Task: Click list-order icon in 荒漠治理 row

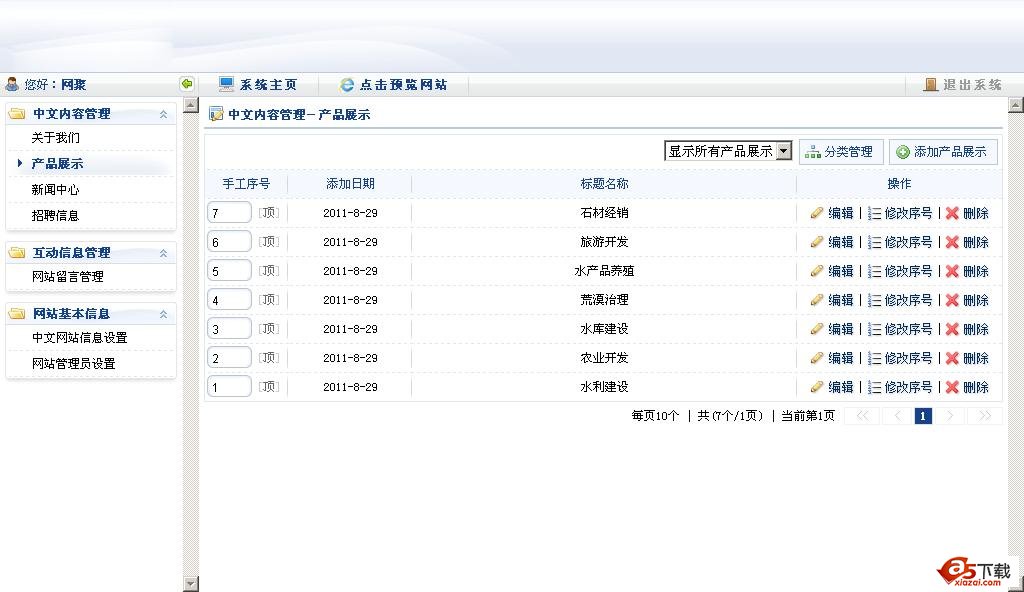Action: coord(874,300)
